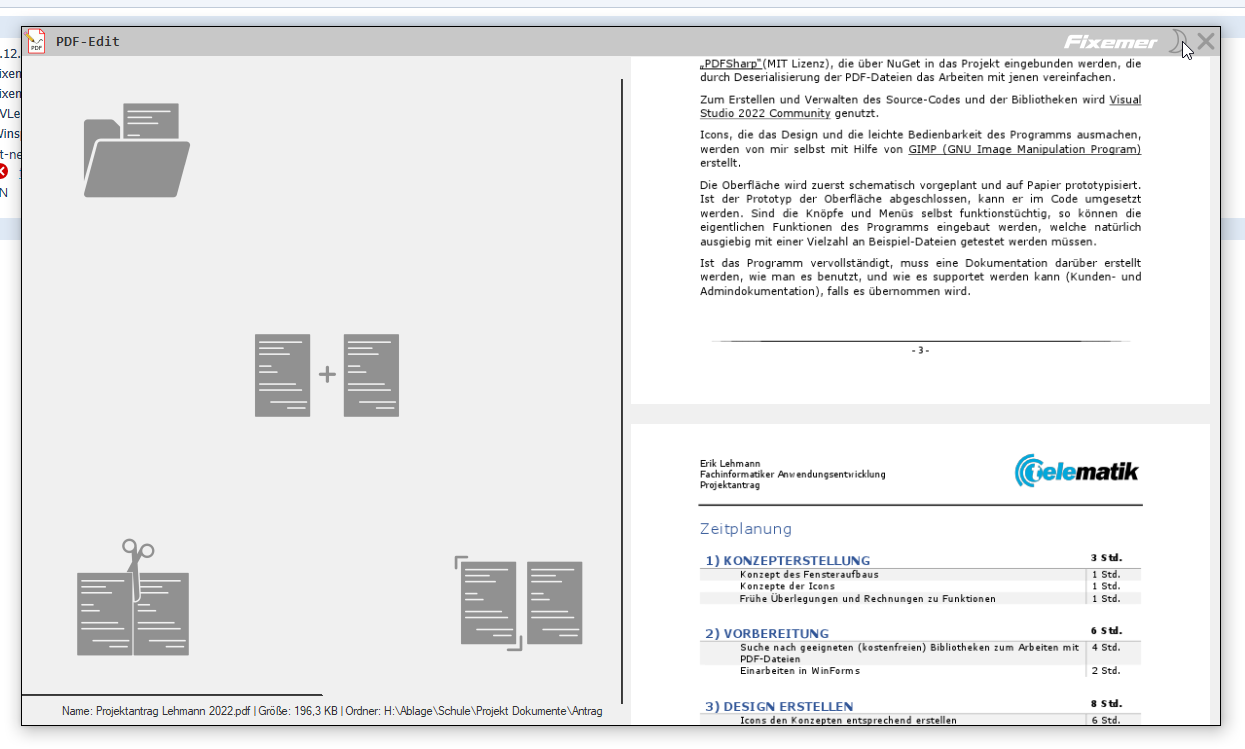Click the GIMP (GNU Image Manipulation Program) link
The width and height of the screenshot is (1245, 749).
click(1024, 149)
